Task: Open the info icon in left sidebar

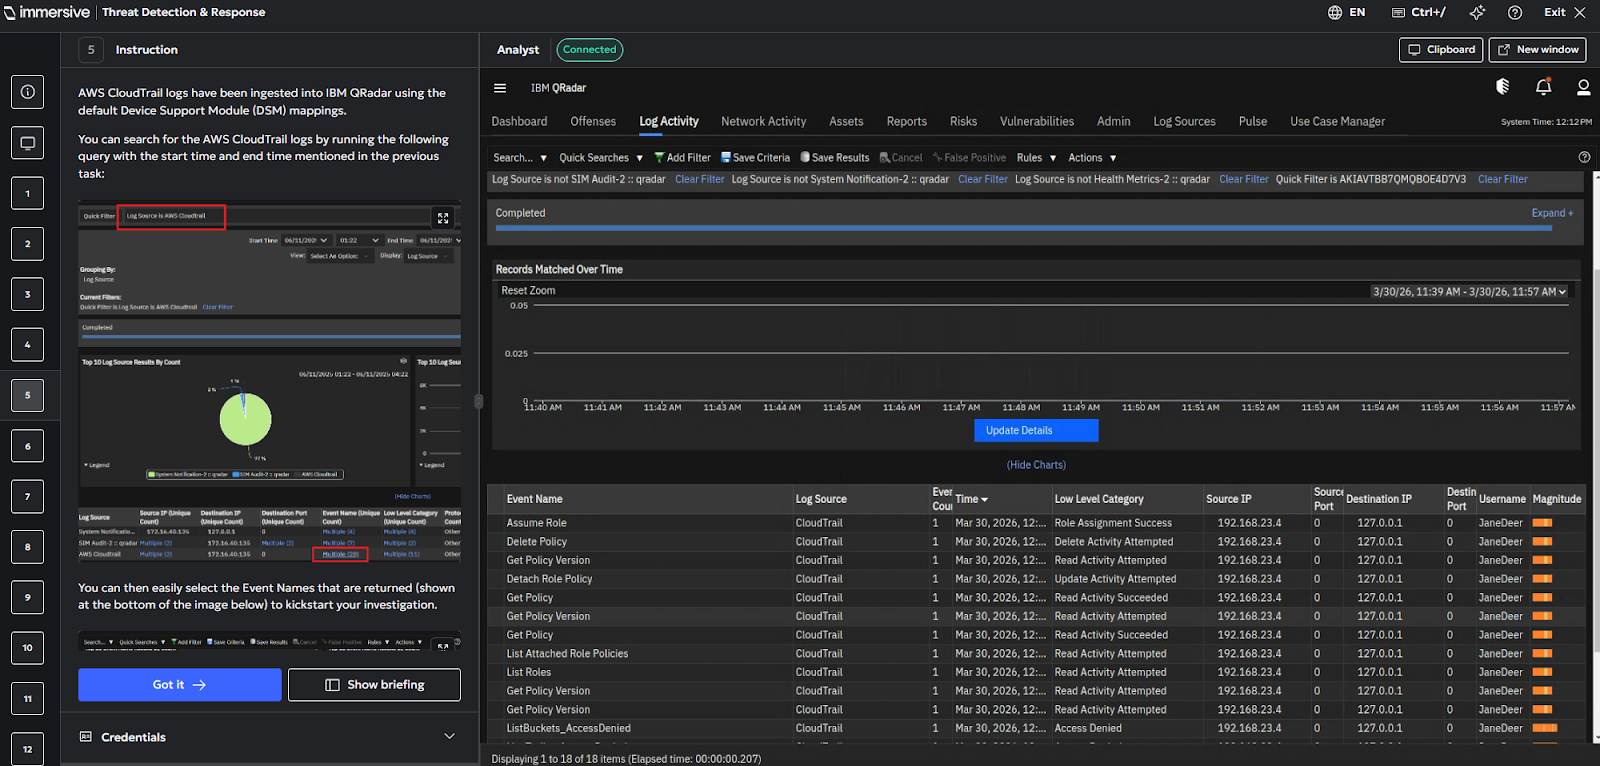Action: click(x=27, y=92)
